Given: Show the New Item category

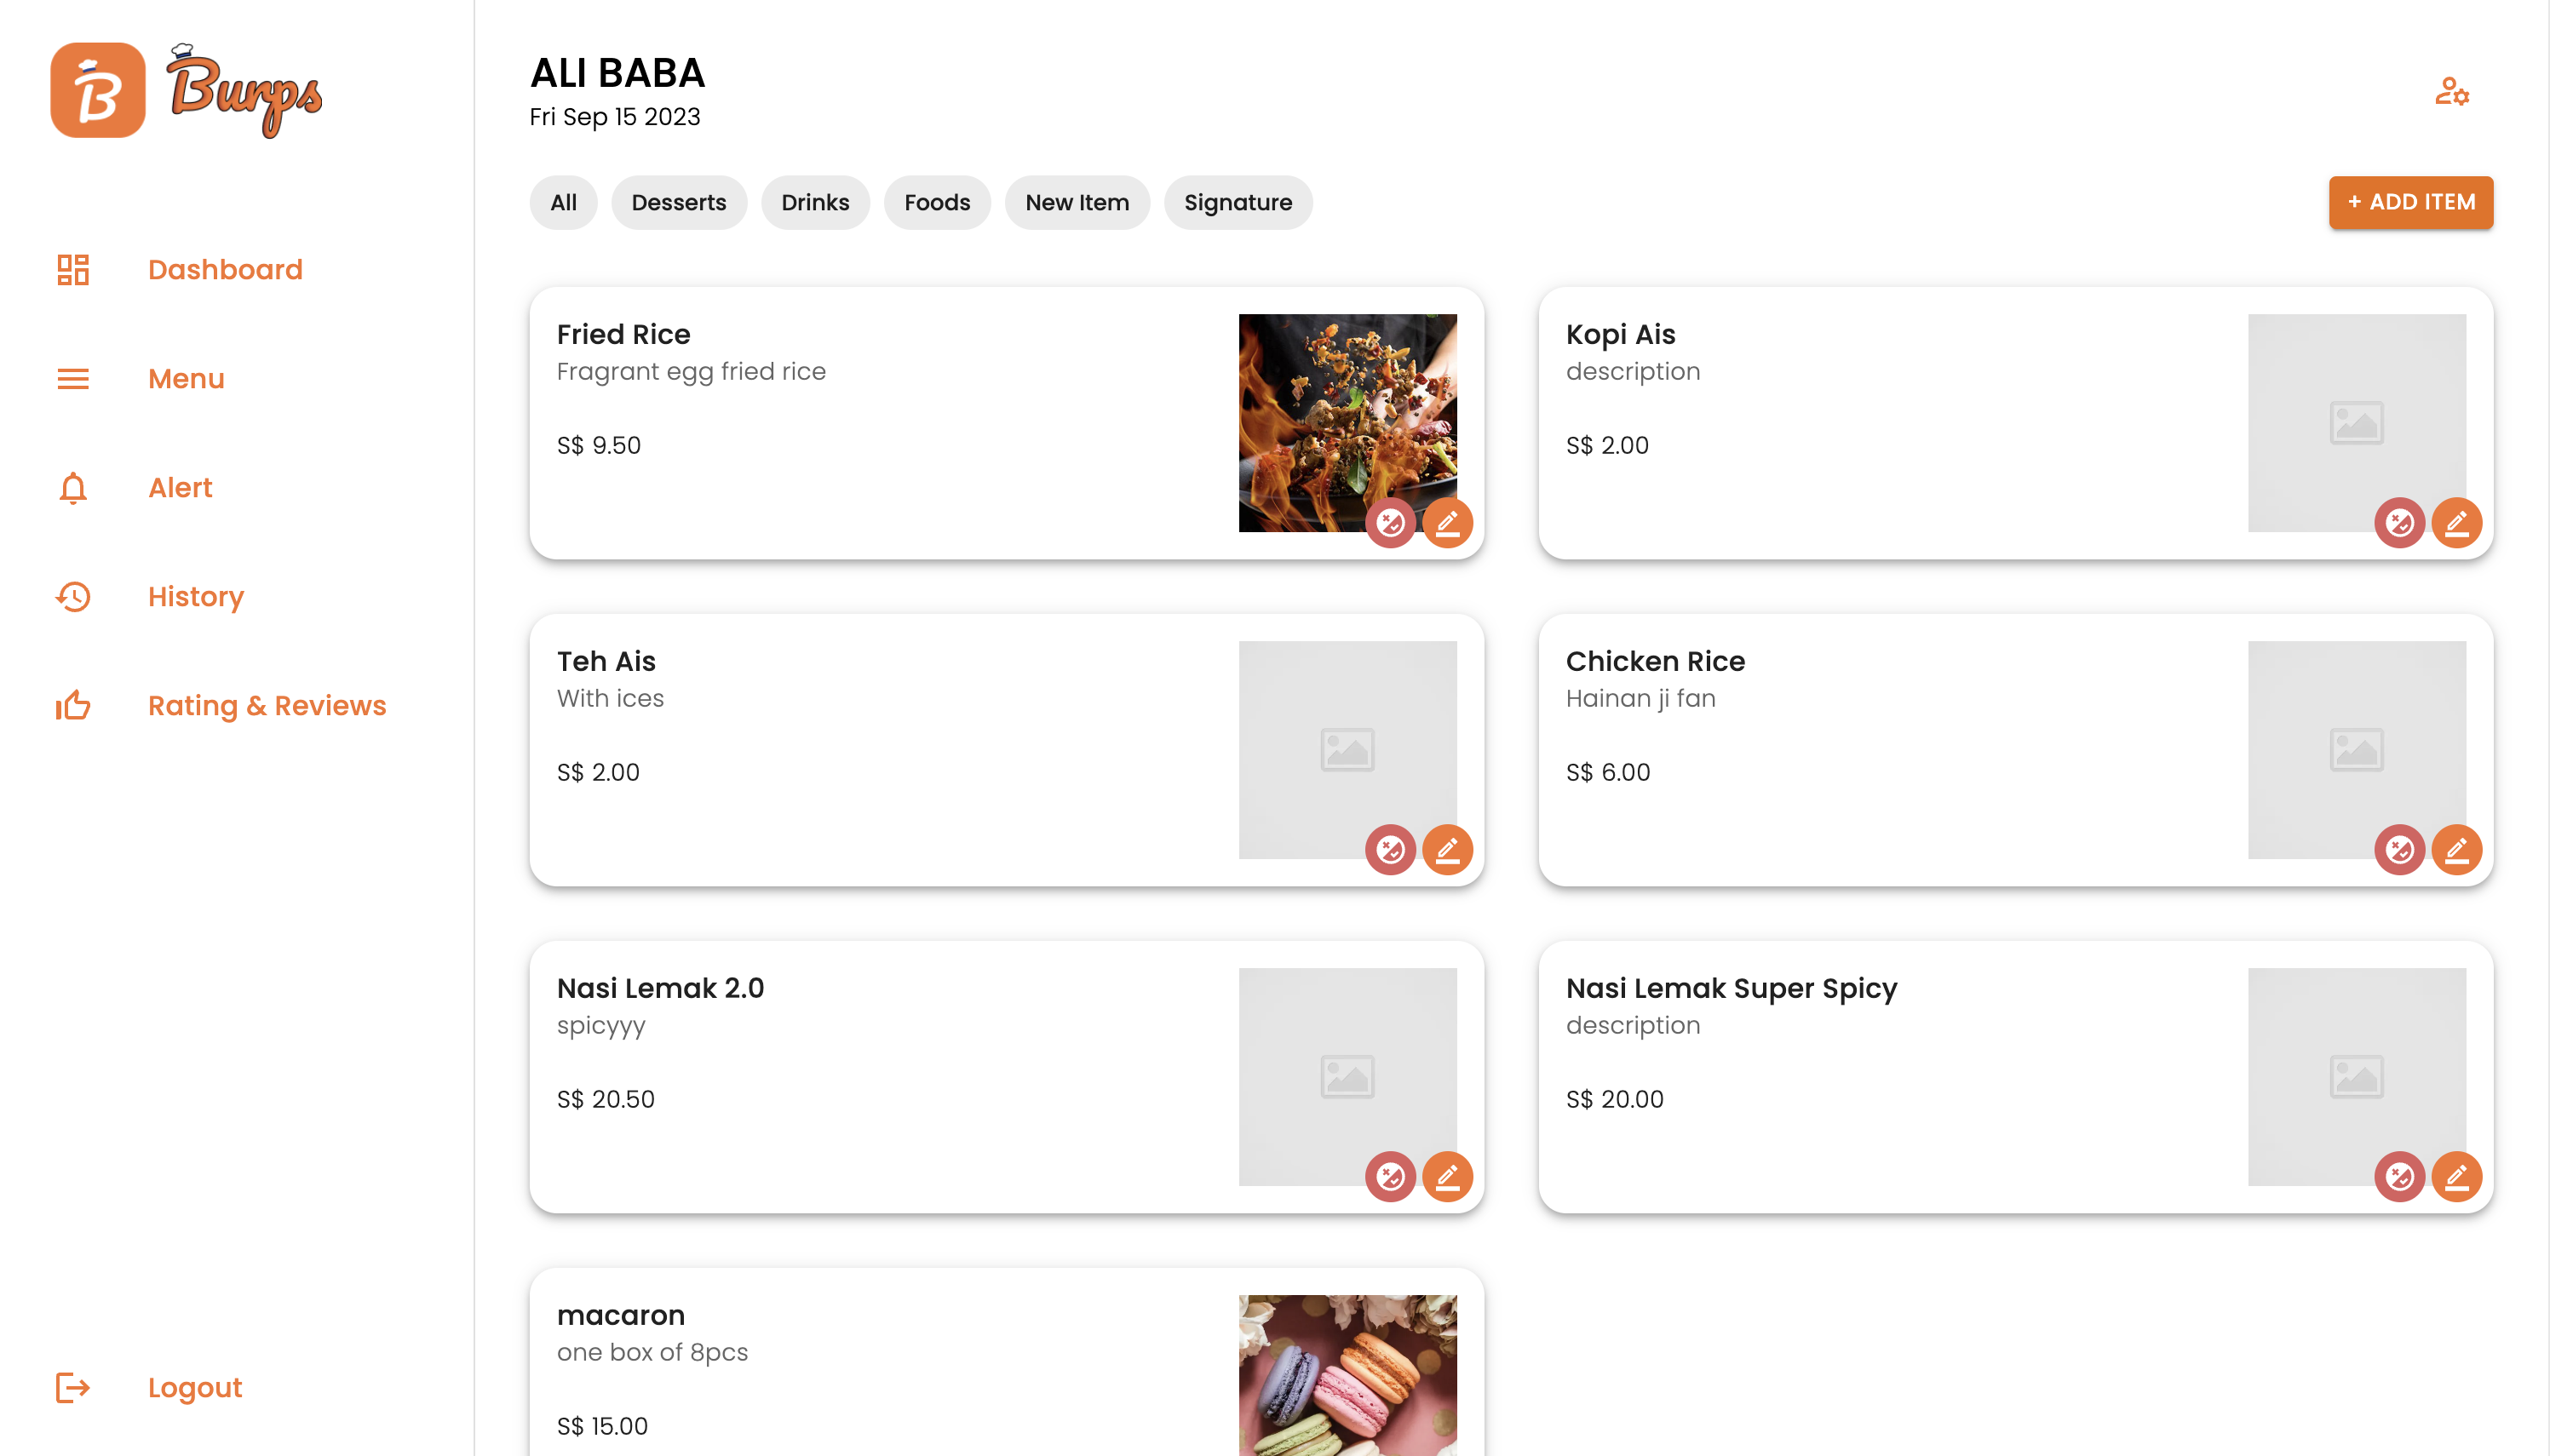Looking at the screenshot, I should pyautogui.click(x=1077, y=202).
